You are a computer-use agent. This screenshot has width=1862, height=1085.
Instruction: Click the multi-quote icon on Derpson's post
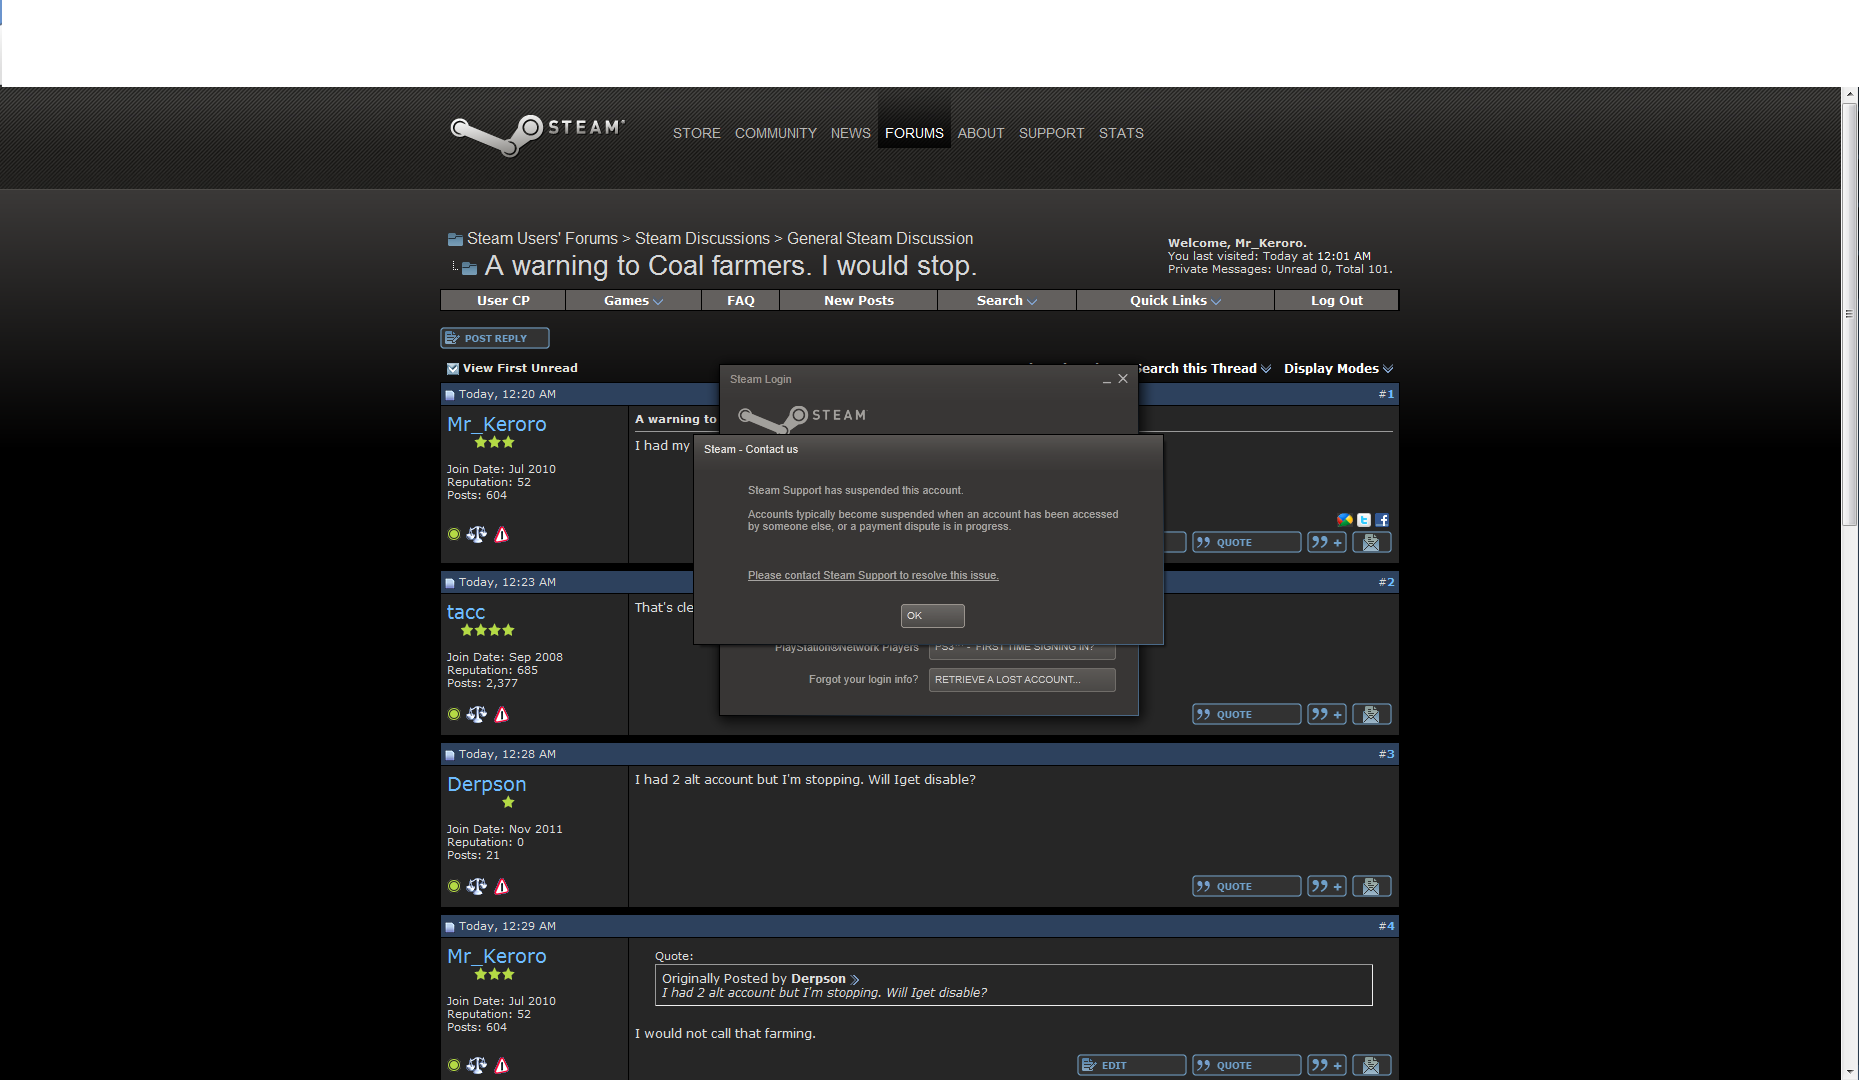click(x=1327, y=887)
